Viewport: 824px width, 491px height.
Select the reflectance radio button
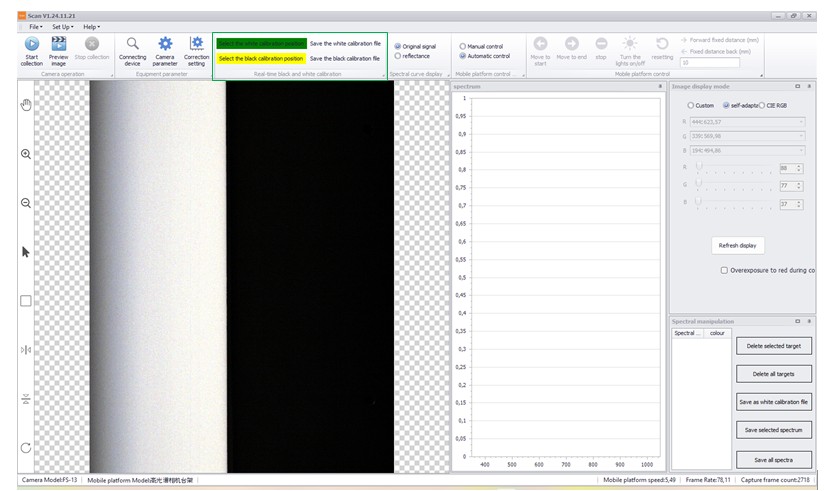pos(398,56)
